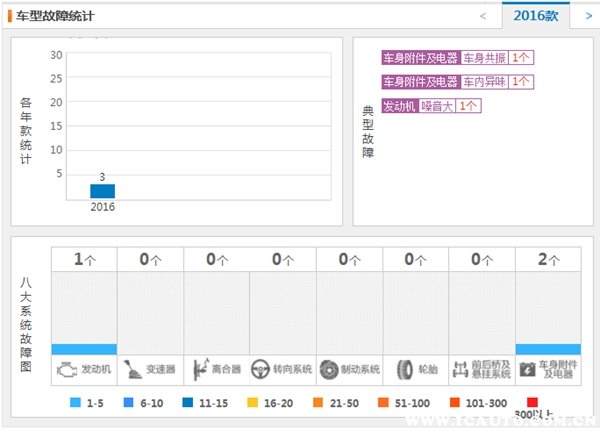Click the body accessories (车身附件及电器) icon
The width and height of the screenshot is (600, 430).
click(528, 369)
